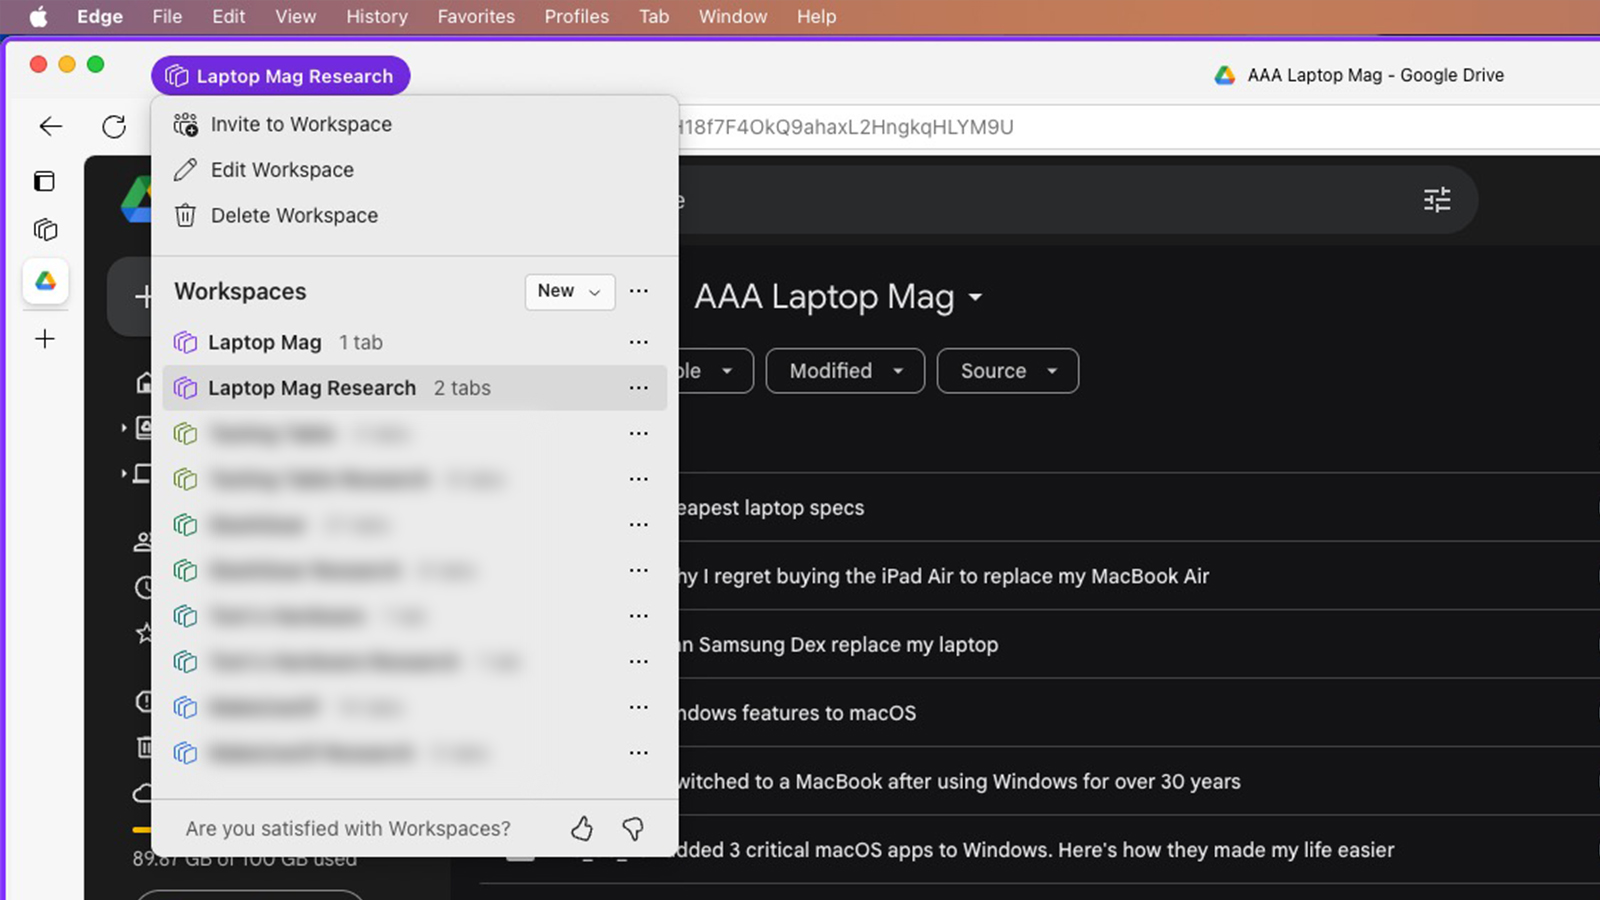Open the AAA Laptop Mag - Google Drive tab

pyautogui.click(x=1358, y=75)
